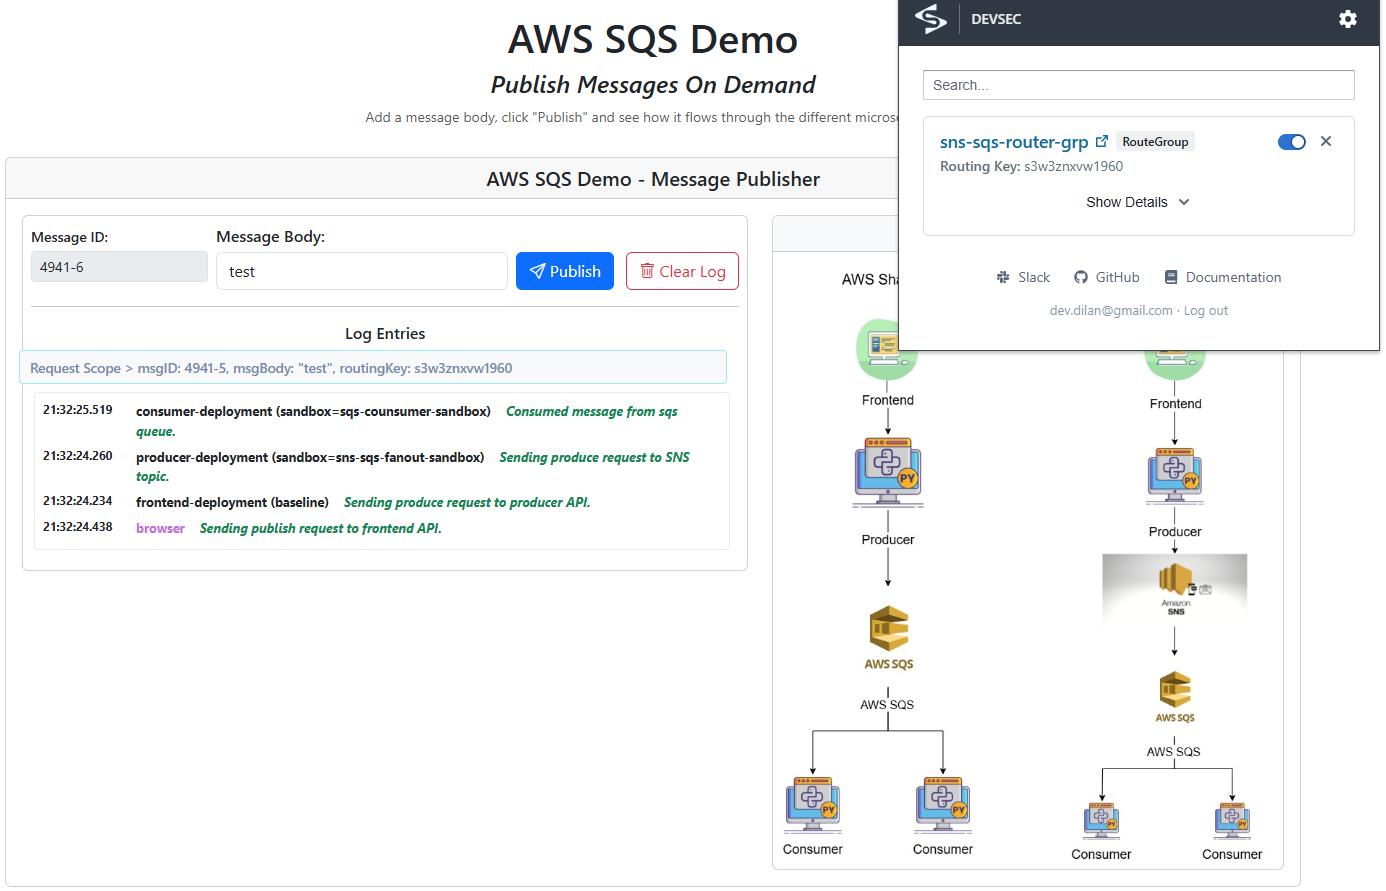Click the Clear Log button
Viewport: 1386px width, 891px height.
(682, 271)
